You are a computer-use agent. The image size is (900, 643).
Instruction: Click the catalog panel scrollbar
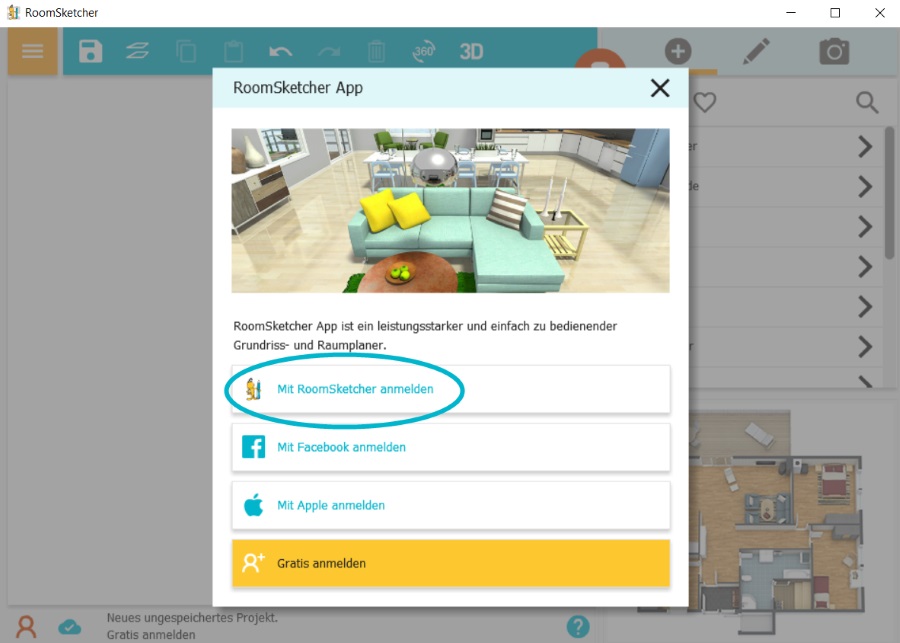889,193
